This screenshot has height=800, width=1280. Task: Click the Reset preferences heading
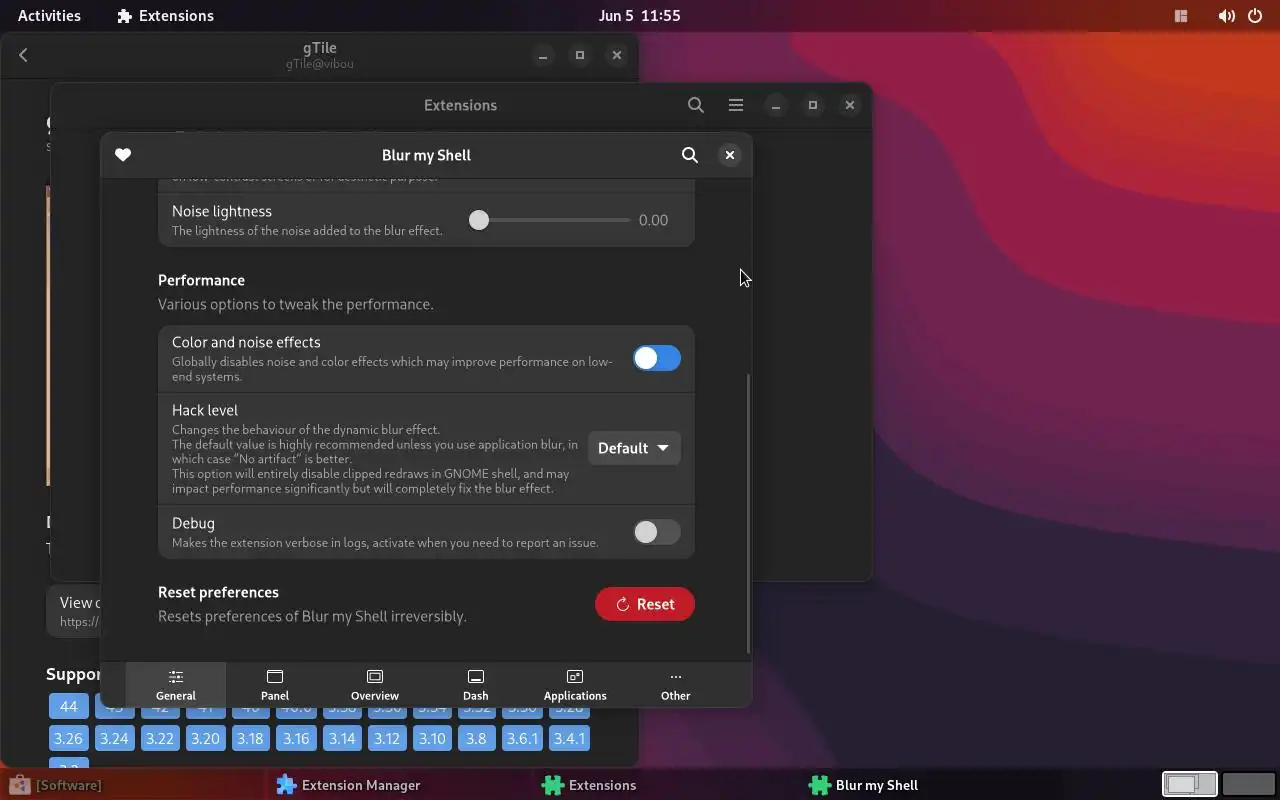[x=218, y=592]
